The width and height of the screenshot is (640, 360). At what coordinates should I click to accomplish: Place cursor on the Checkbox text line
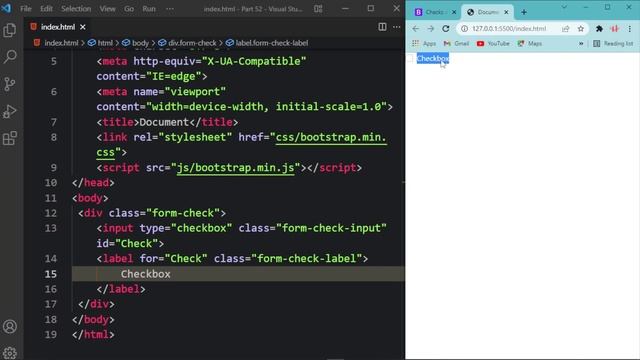point(145,274)
